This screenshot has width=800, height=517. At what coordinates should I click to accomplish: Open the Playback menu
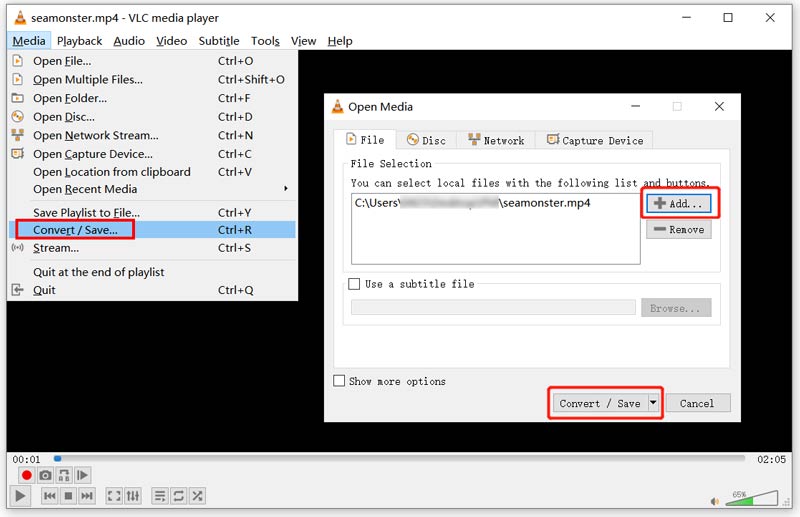pos(80,41)
